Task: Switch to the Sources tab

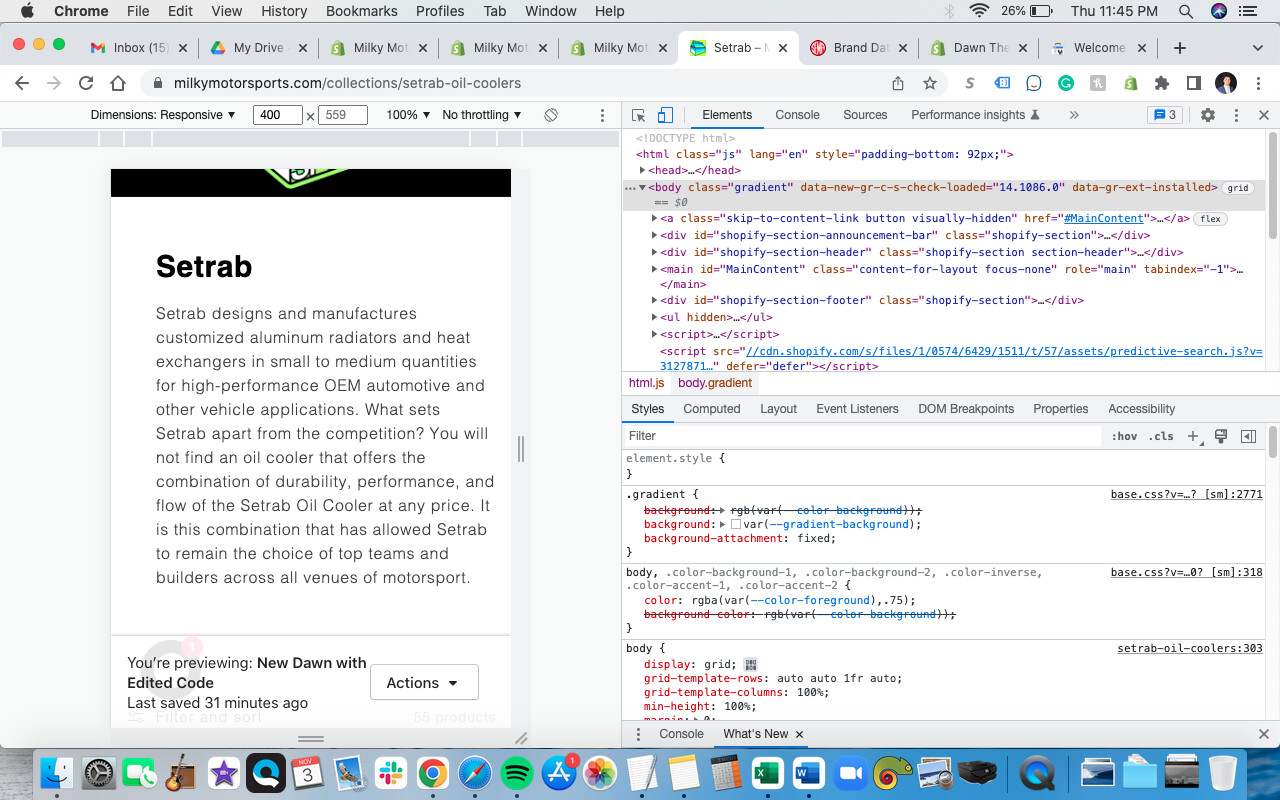Action: coord(865,115)
